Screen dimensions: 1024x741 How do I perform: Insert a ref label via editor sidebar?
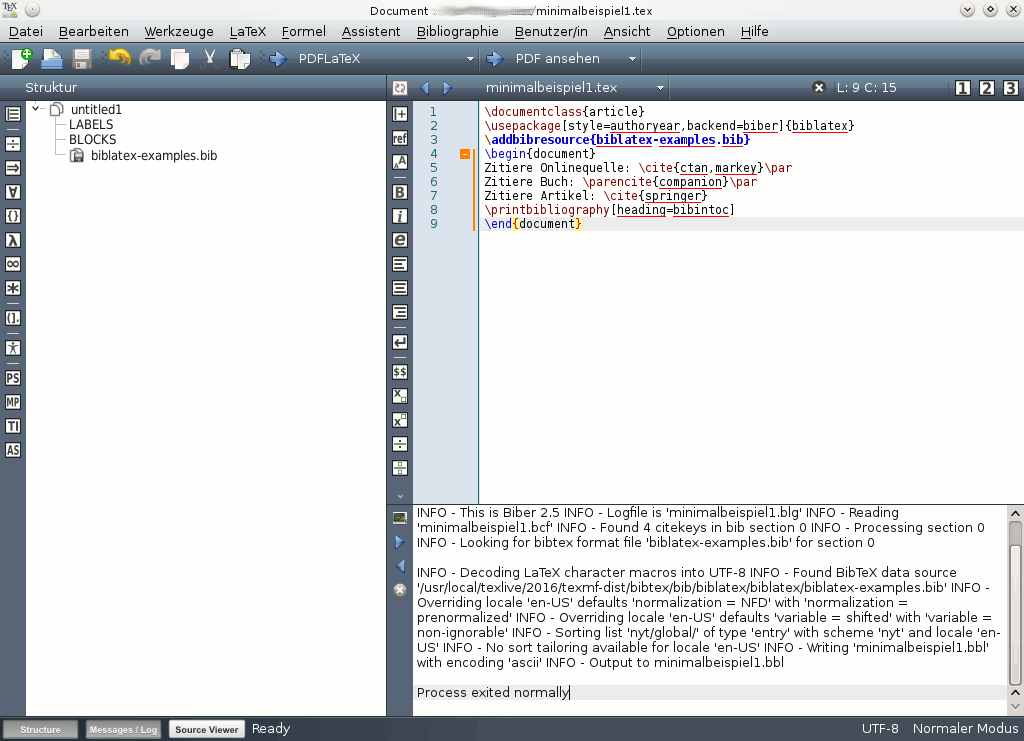pos(400,138)
